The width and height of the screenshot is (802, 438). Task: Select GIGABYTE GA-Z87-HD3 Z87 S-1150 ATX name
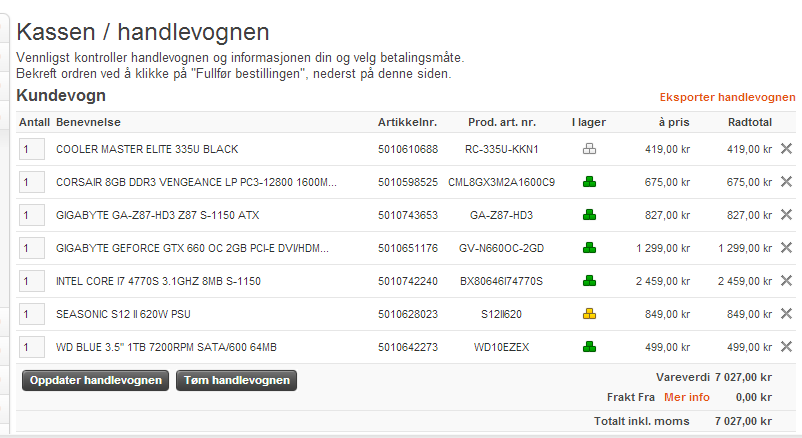(x=158, y=215)
